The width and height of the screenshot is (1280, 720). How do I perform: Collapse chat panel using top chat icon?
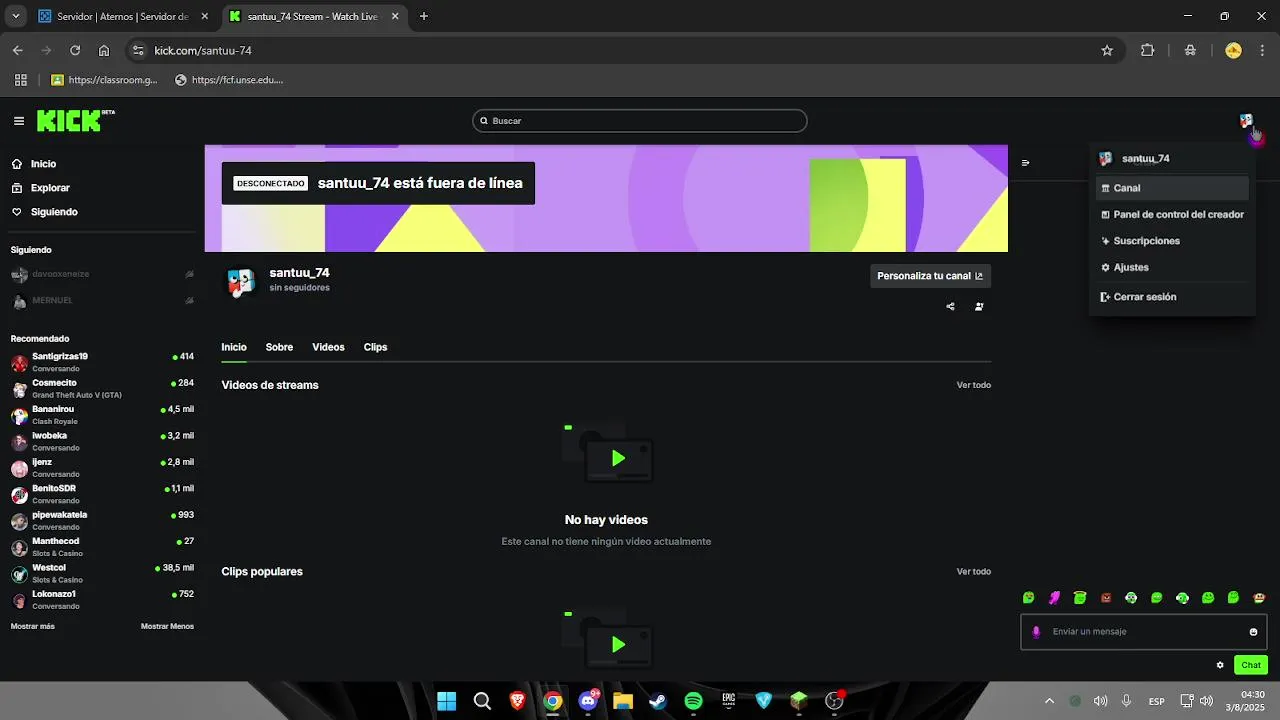coord(1025,162)
